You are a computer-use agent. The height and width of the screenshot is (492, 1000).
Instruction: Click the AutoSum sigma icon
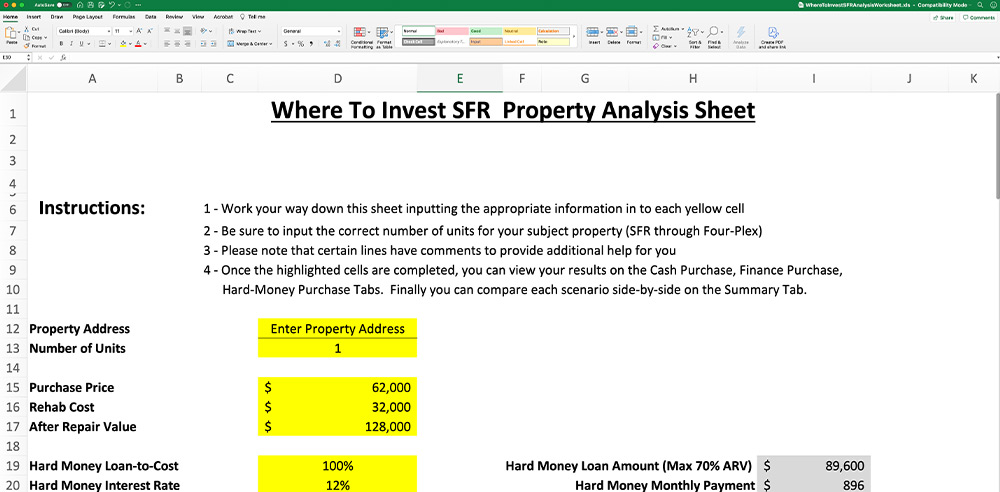pyautogui.click(x=656, y=29)
